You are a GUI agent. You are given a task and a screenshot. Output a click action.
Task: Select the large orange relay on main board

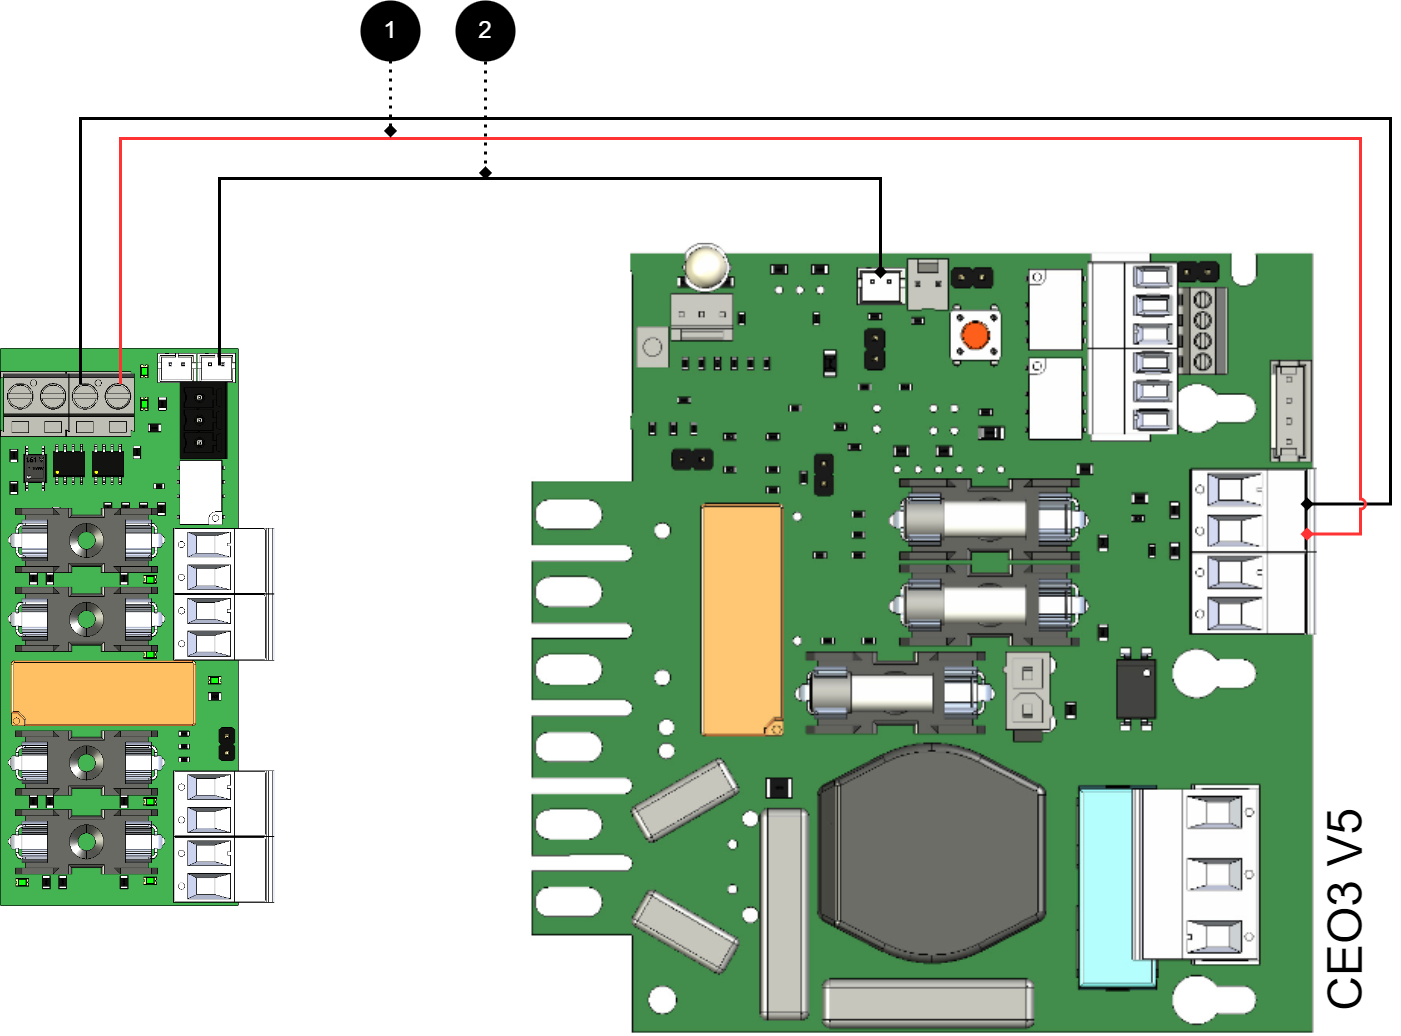[x=741, y=619]
